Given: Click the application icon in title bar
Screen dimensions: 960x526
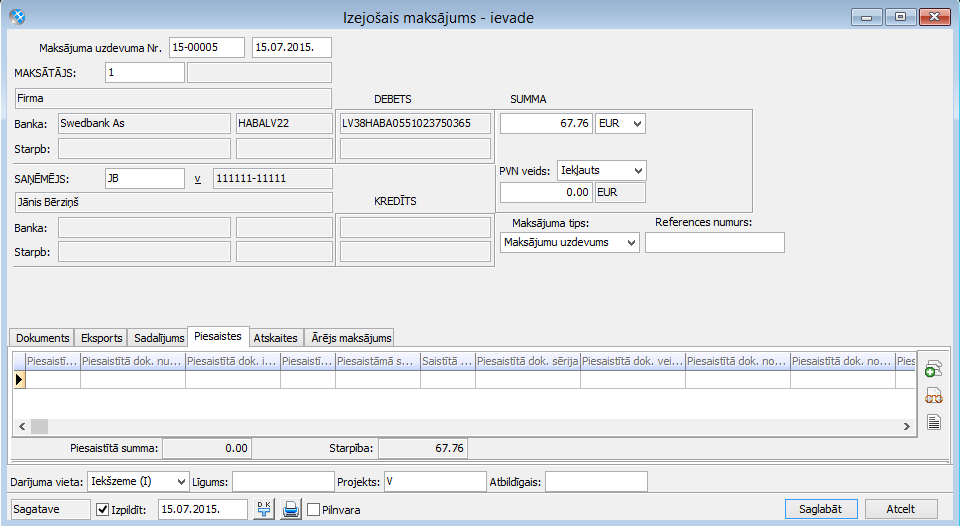Looking at the screenshot, I should click(x=17, y=17).
